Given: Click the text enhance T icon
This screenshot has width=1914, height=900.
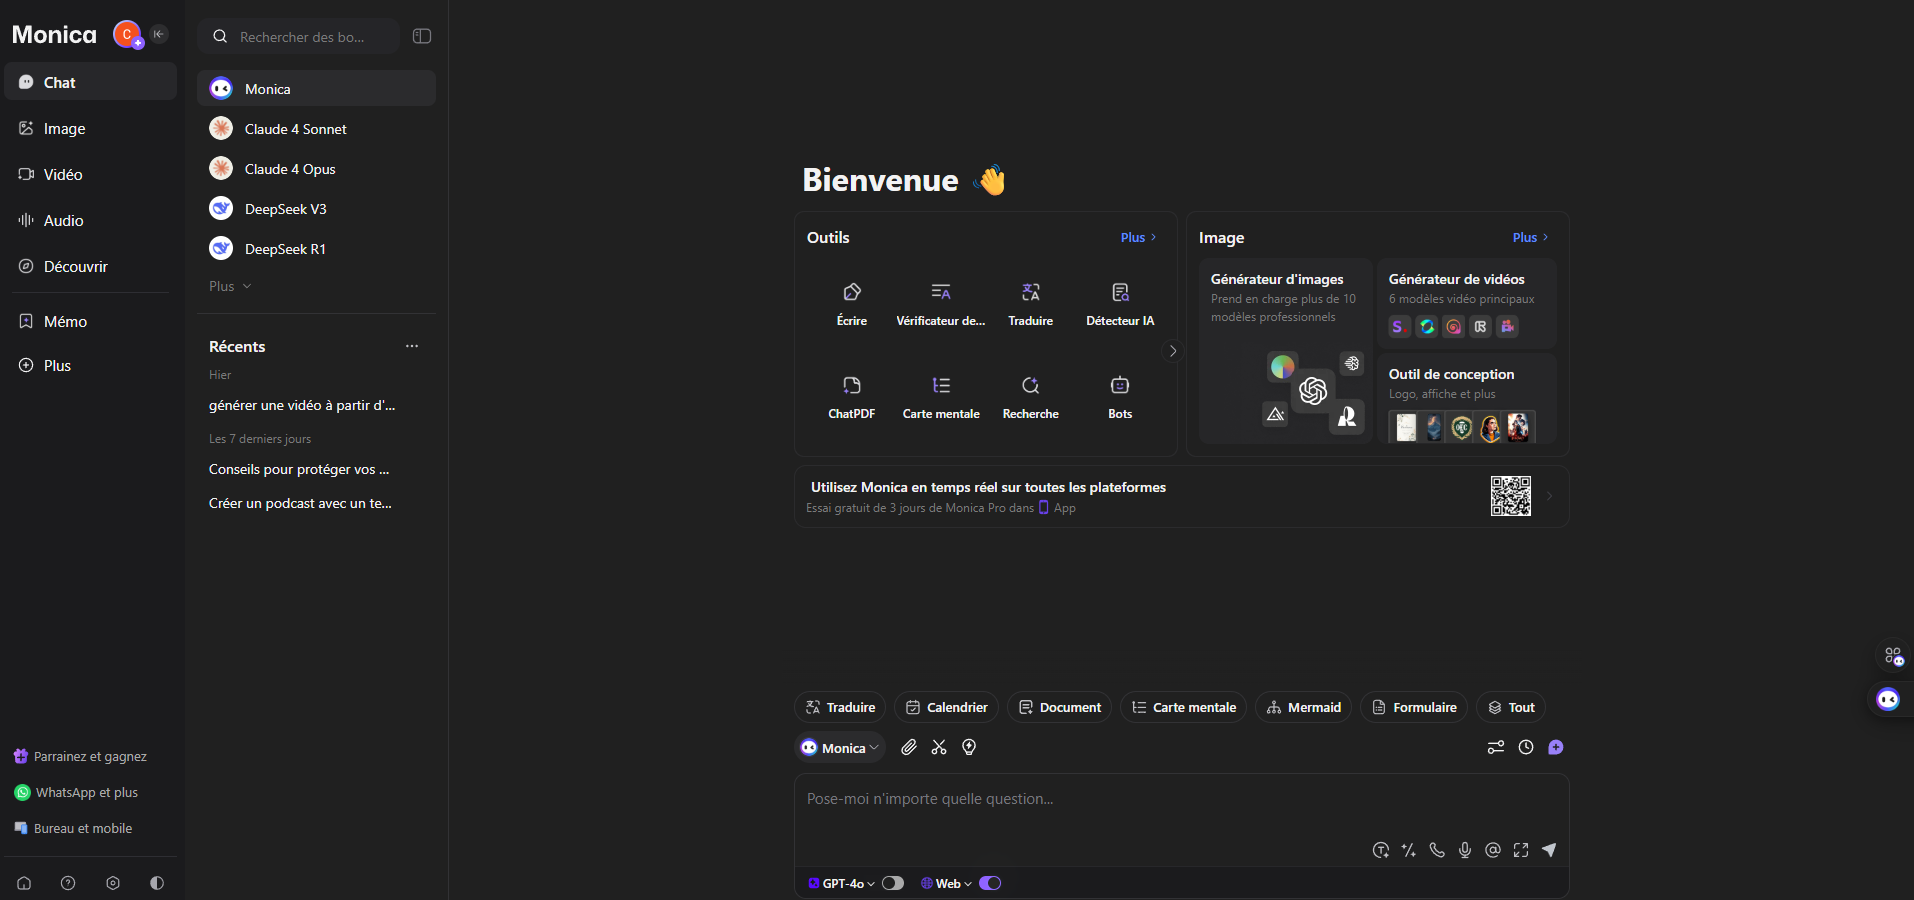Looking at the screenshot, I should pos(1380,850).
